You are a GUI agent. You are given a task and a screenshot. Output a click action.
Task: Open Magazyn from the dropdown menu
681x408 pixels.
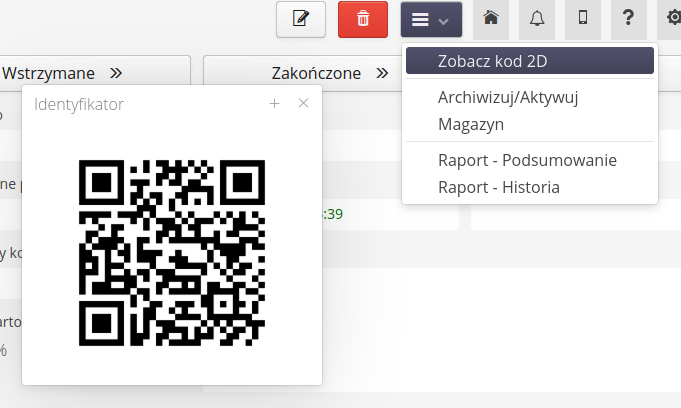tap(470, 124)
